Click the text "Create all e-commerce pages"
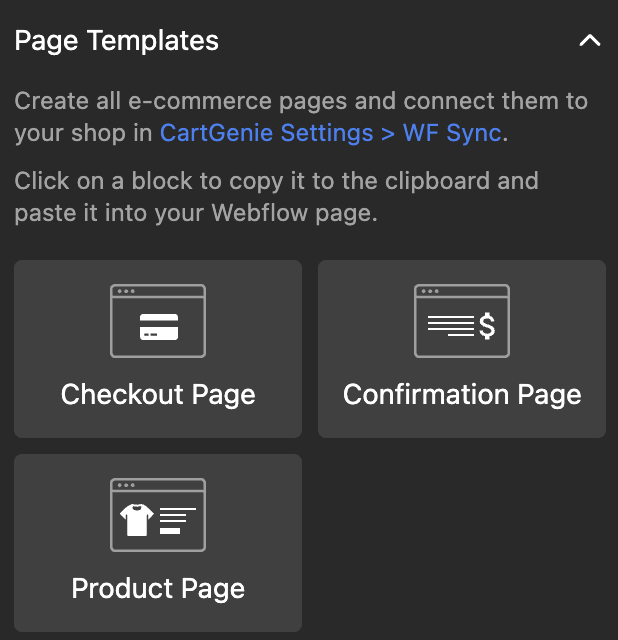 click(180, 101)
